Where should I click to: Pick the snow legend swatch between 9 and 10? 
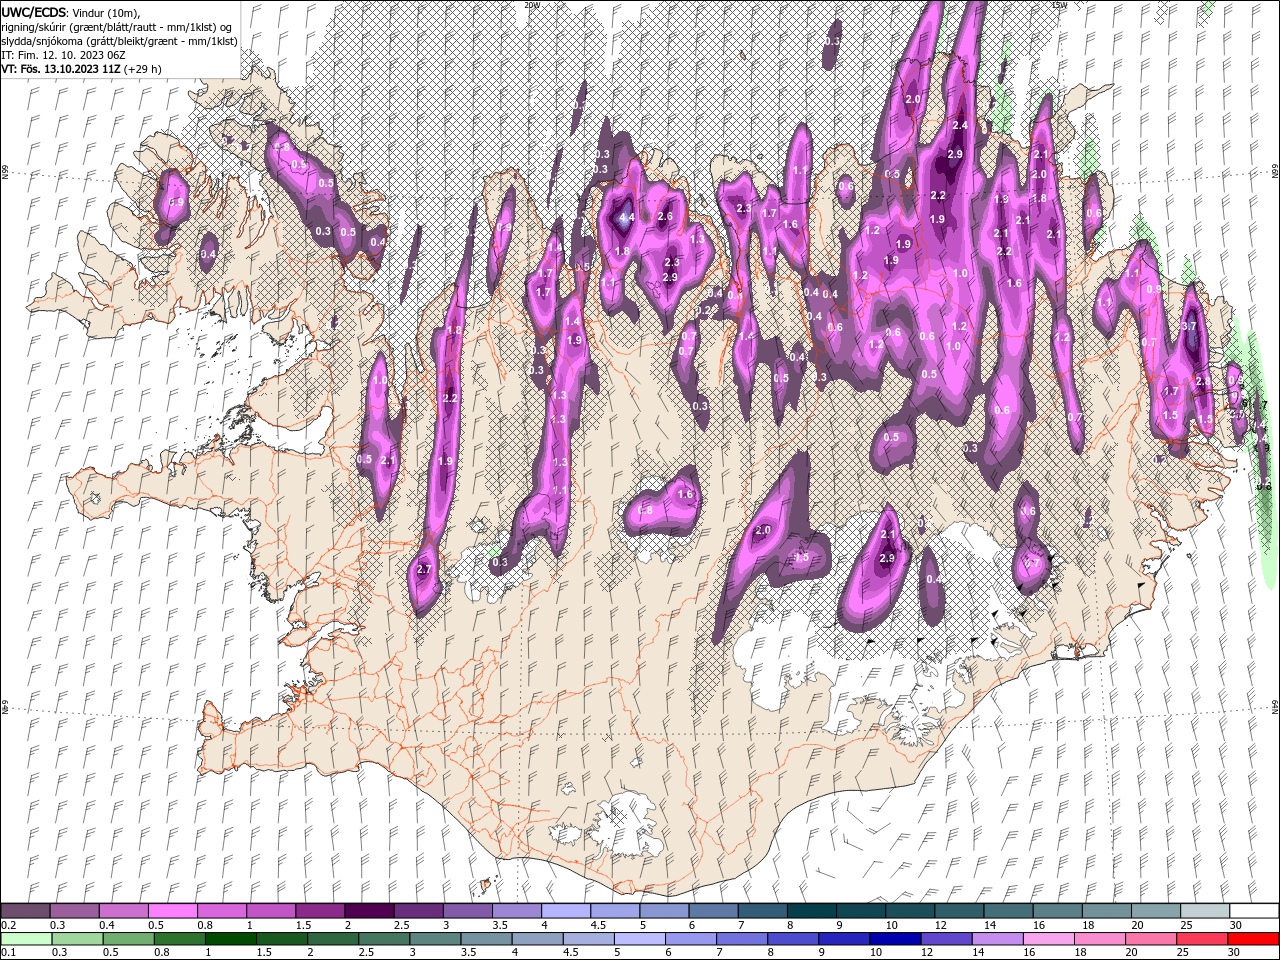[x=860, y=910]
